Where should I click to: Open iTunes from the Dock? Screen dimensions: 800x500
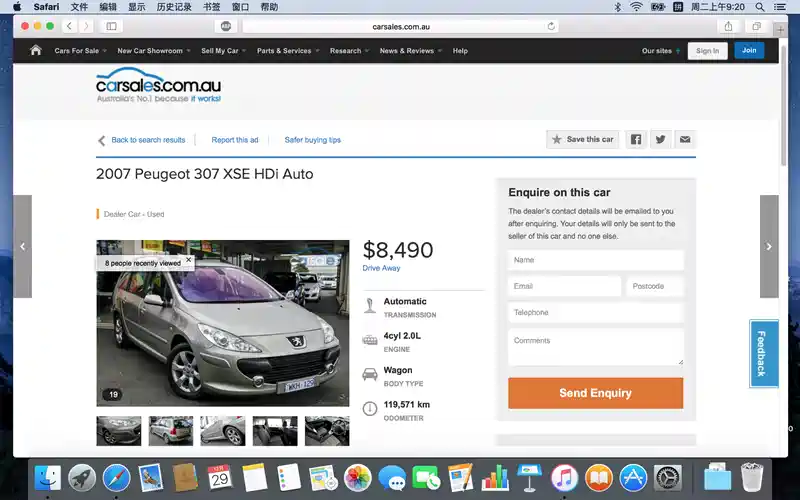564,478
